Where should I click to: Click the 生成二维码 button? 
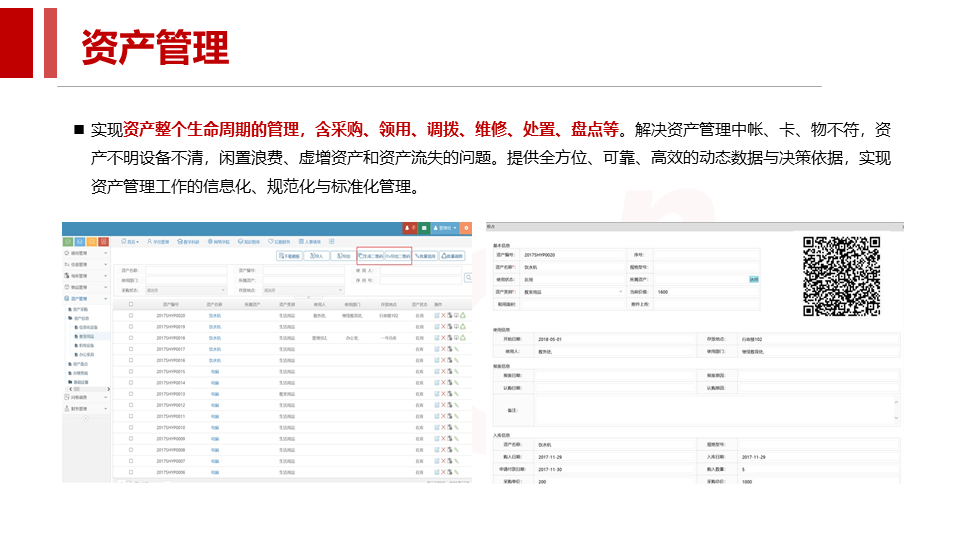click(371, 256)
